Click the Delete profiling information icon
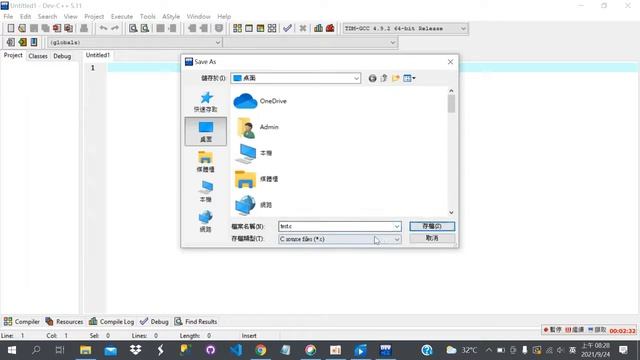 tap(330, 28)
